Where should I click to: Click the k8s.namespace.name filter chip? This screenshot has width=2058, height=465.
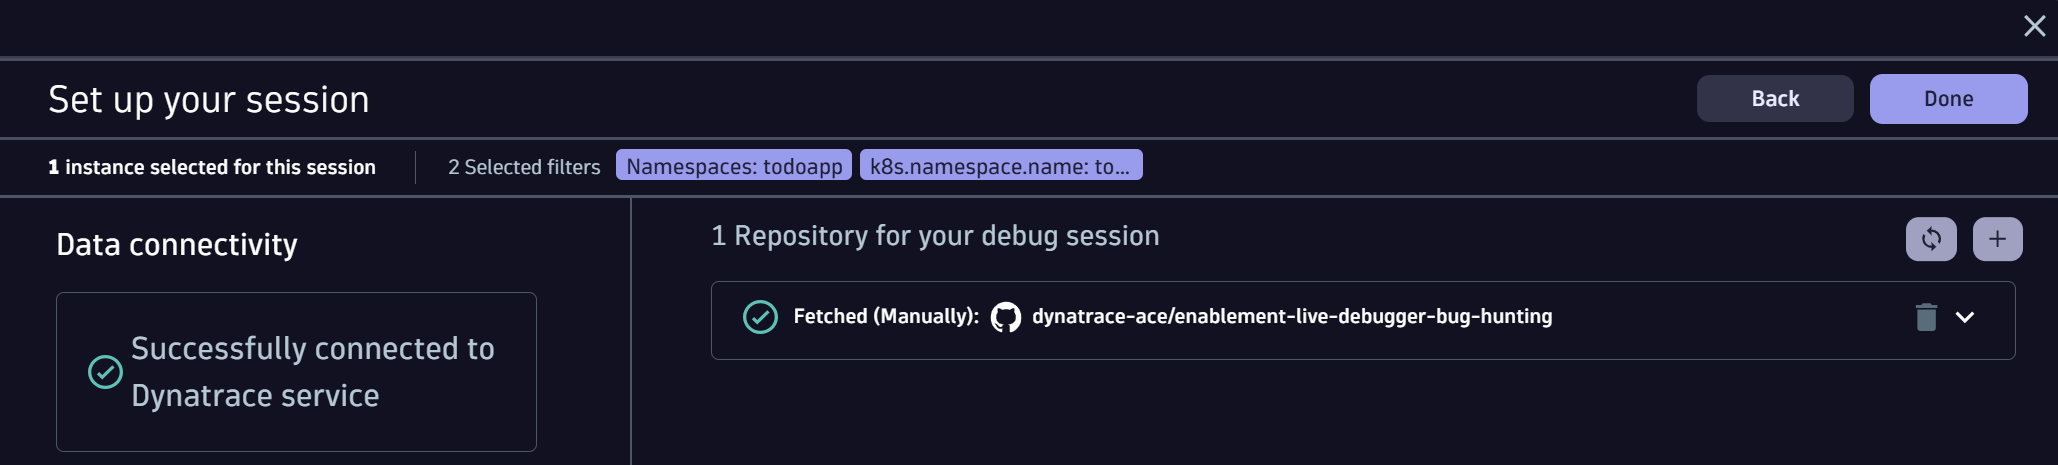tap(1000, 166)
